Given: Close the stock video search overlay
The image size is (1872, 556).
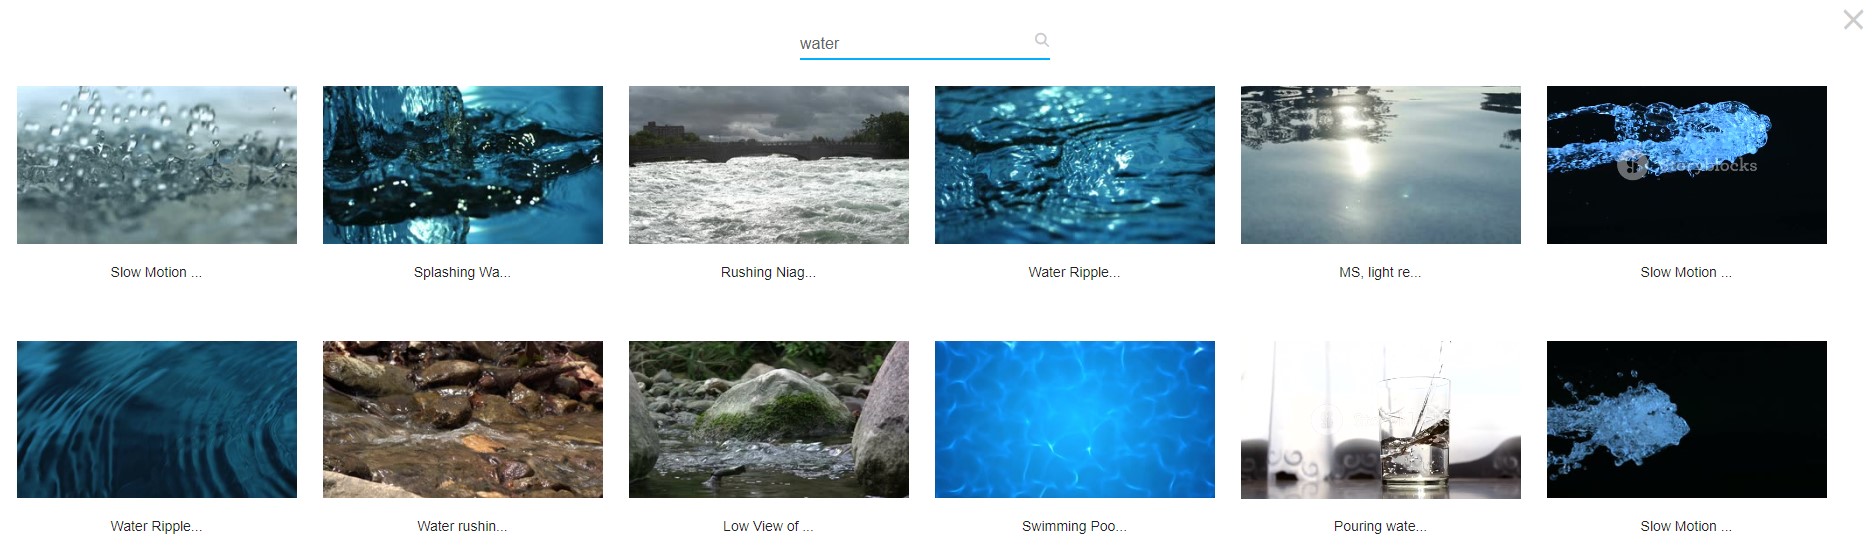Looking at the screenshot, I should click(x=1853, y=20).
